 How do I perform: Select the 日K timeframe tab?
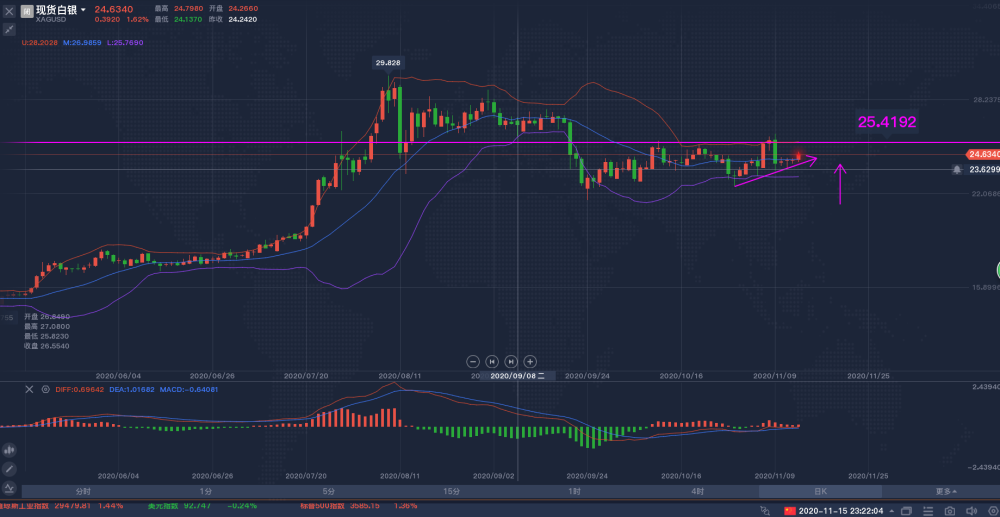[820, 492]
